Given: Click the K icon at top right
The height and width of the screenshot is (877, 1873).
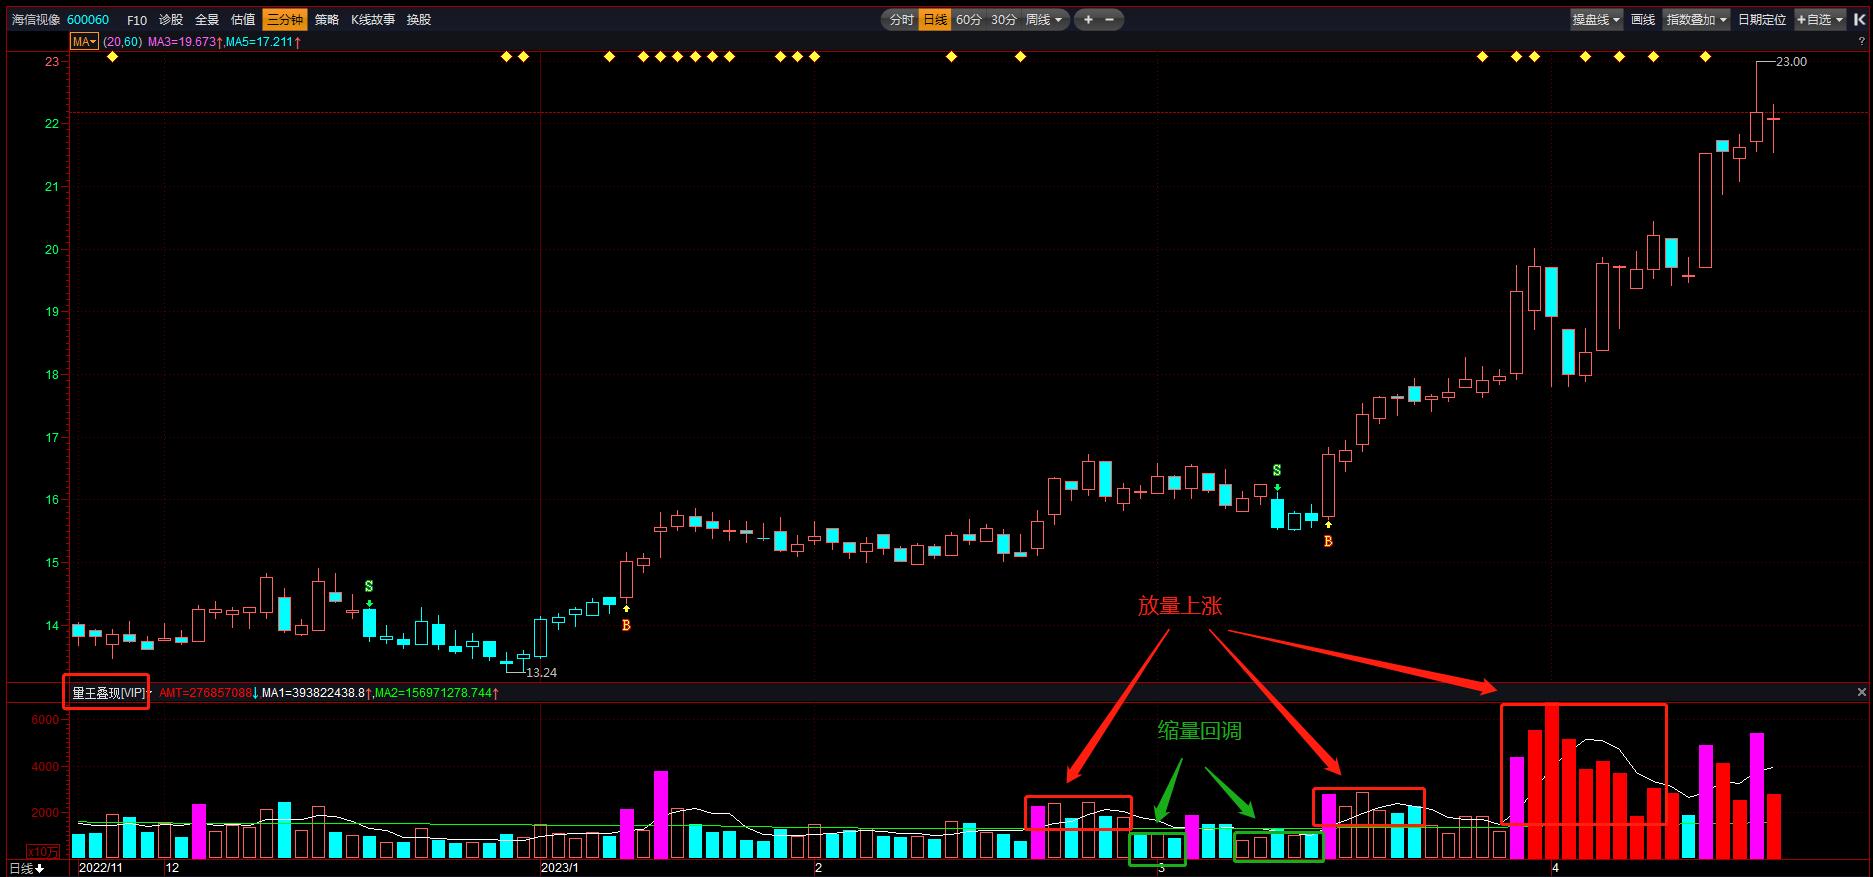Looking at the screenshot, I should (1859, 19).
